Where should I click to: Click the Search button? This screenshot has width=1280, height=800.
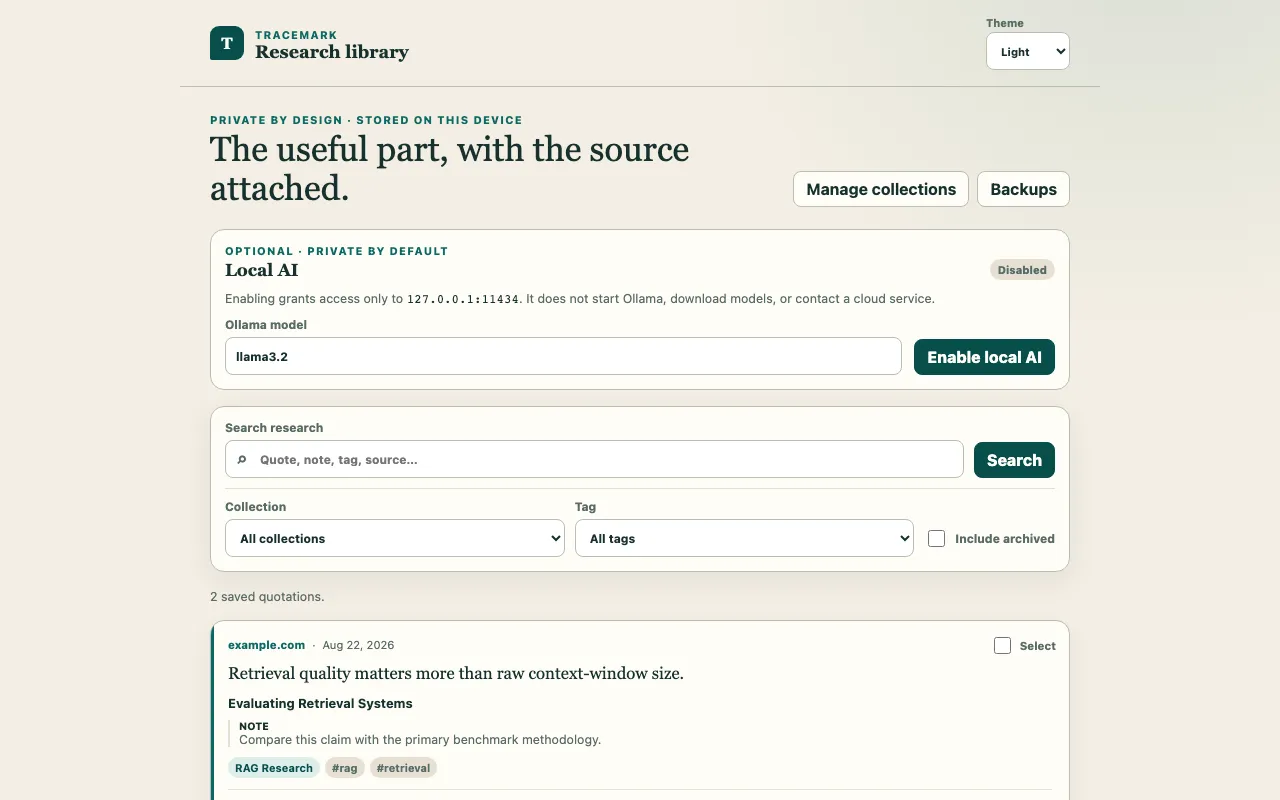(1014, 460)
